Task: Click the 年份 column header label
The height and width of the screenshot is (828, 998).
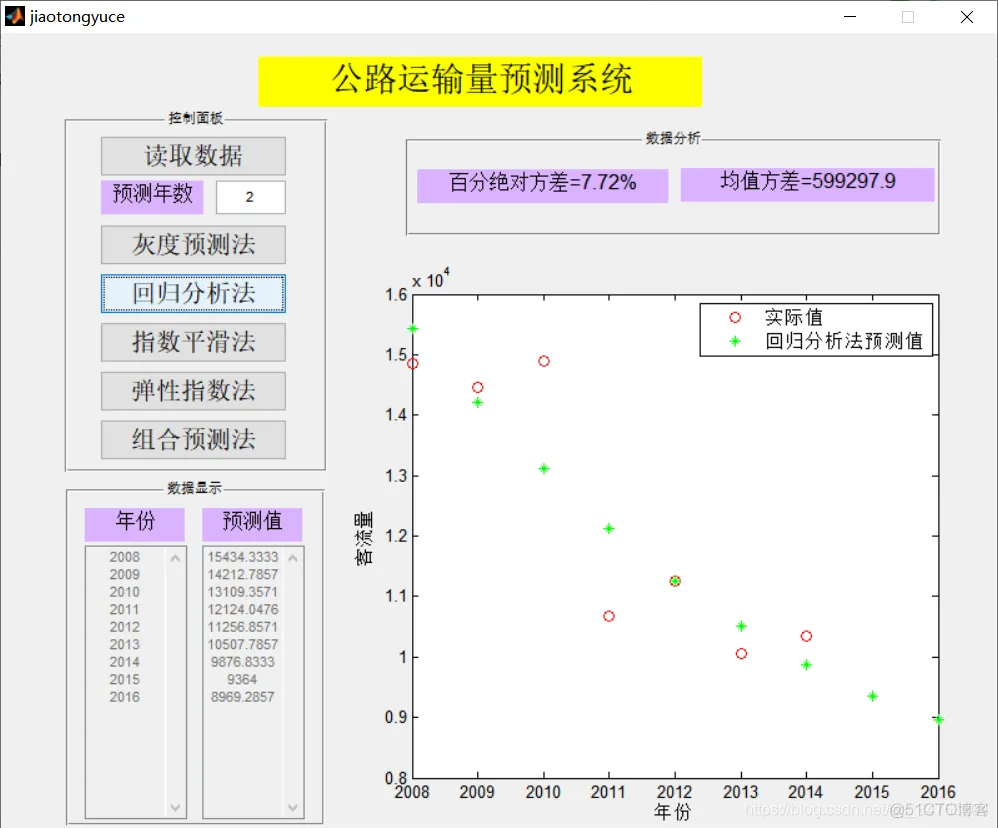Action: tap(134, 524)
